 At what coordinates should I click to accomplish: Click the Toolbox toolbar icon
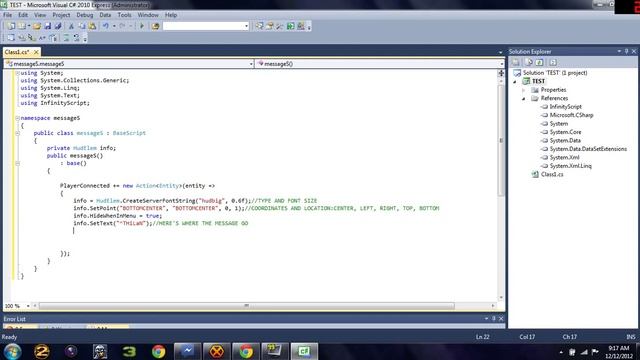[280, 26]
